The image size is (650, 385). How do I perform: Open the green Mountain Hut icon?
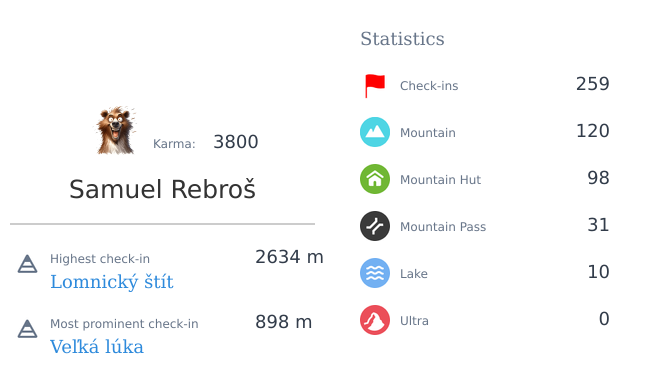tap(375, 179)
